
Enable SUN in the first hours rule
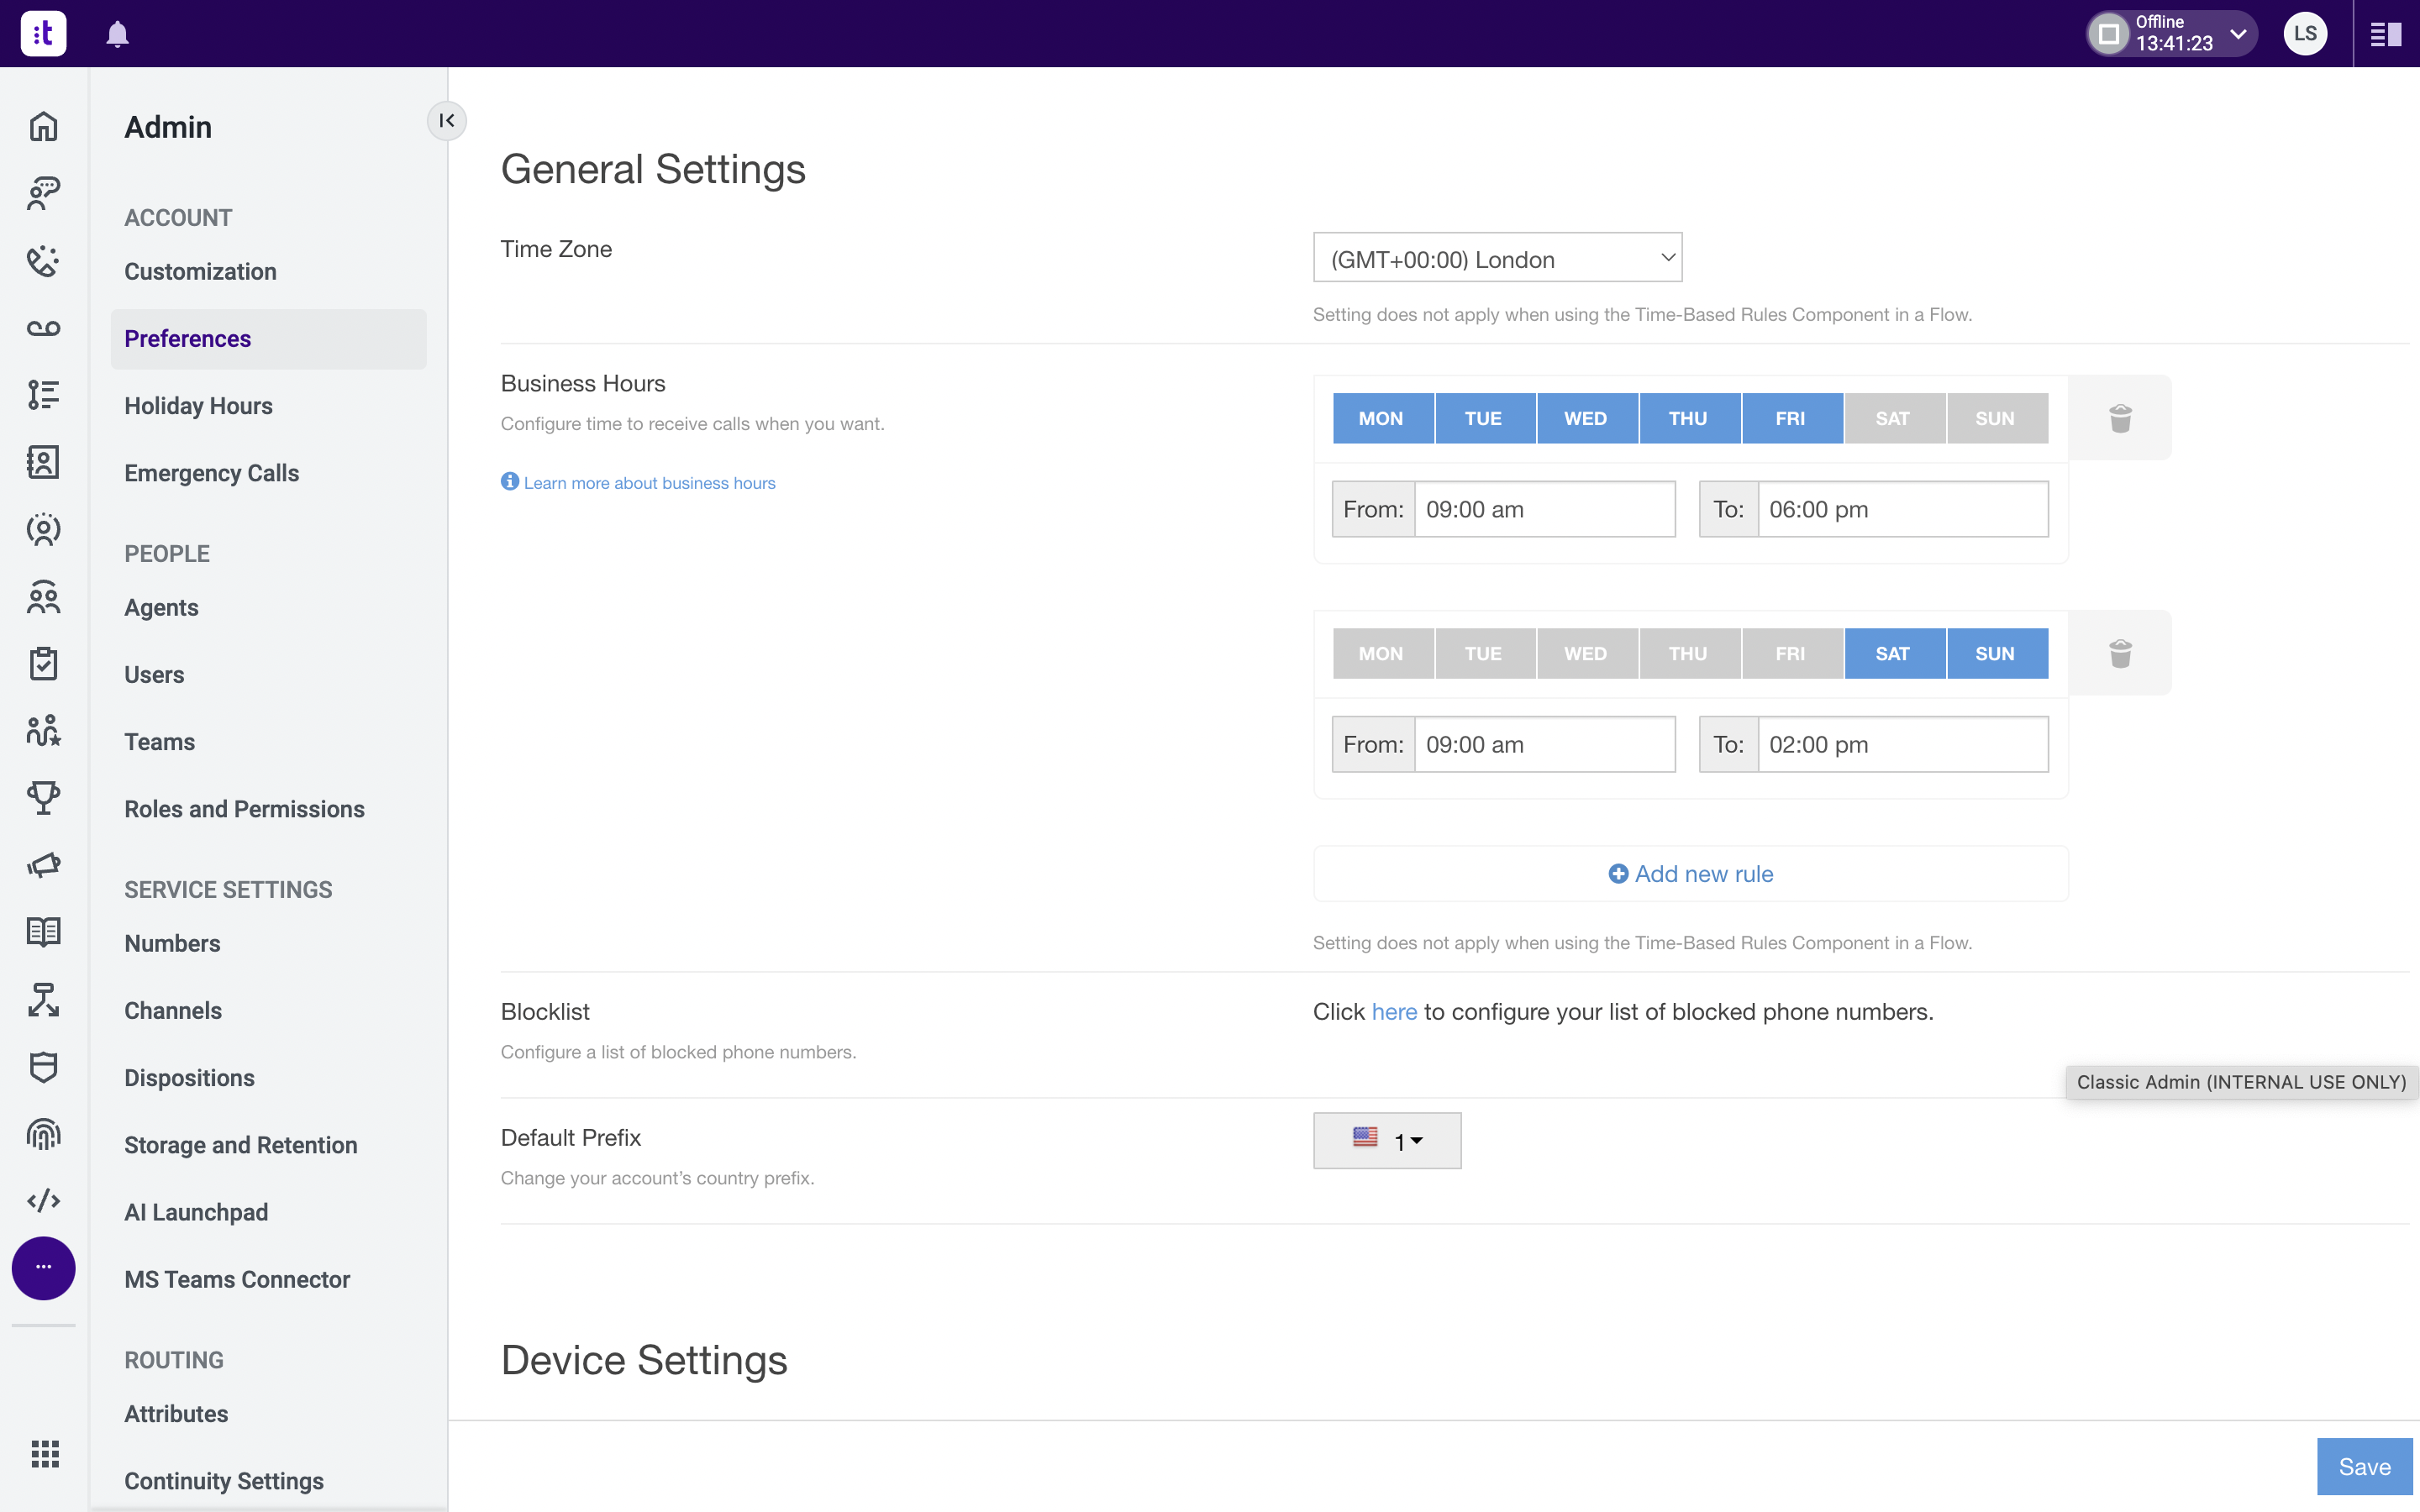(x=1996, y=418)
